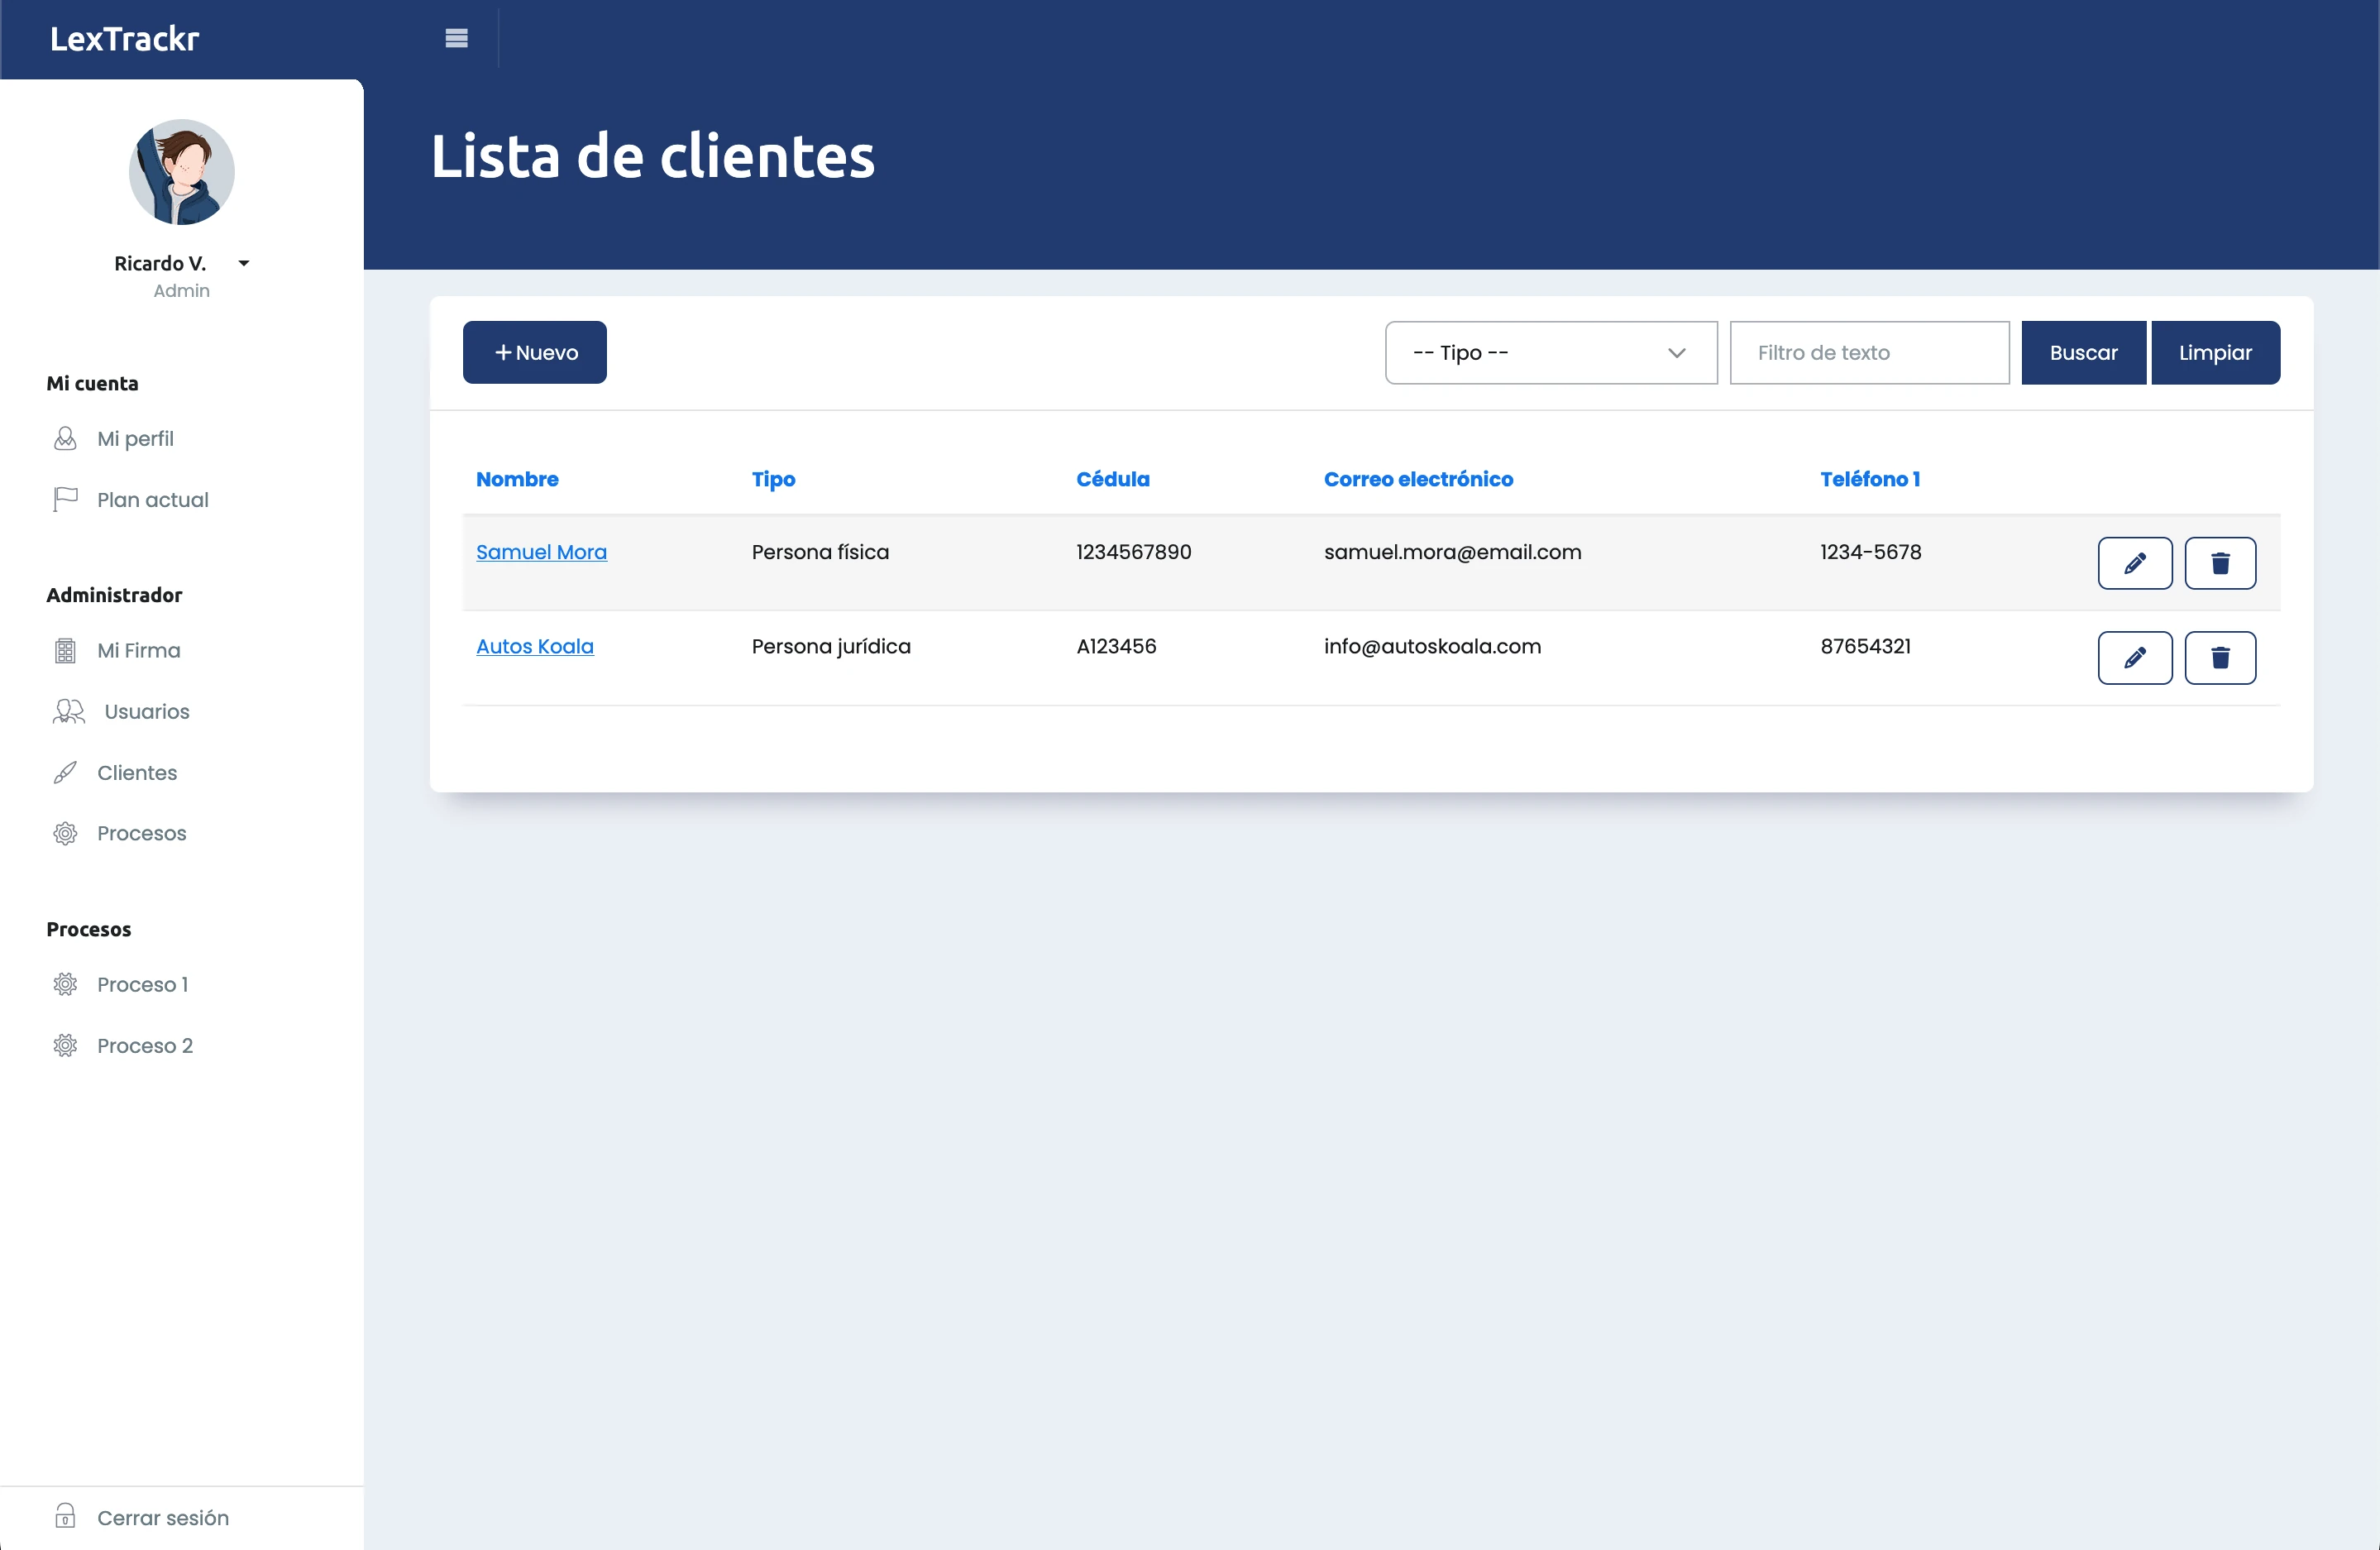Edit Autos Koala with pencil icon
The height and width of the screenshot is (1550, 2380).
2134,658
